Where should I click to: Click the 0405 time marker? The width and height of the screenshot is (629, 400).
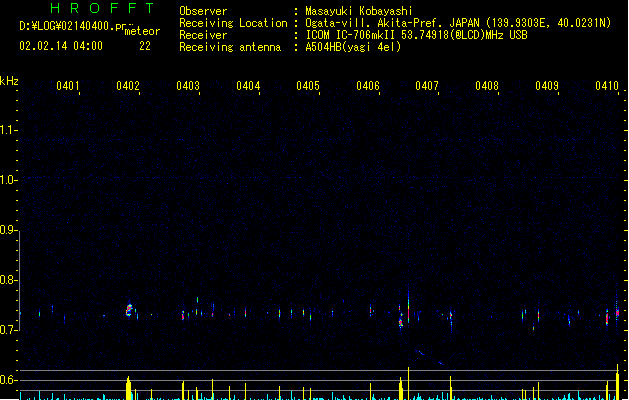pos(308,86)
